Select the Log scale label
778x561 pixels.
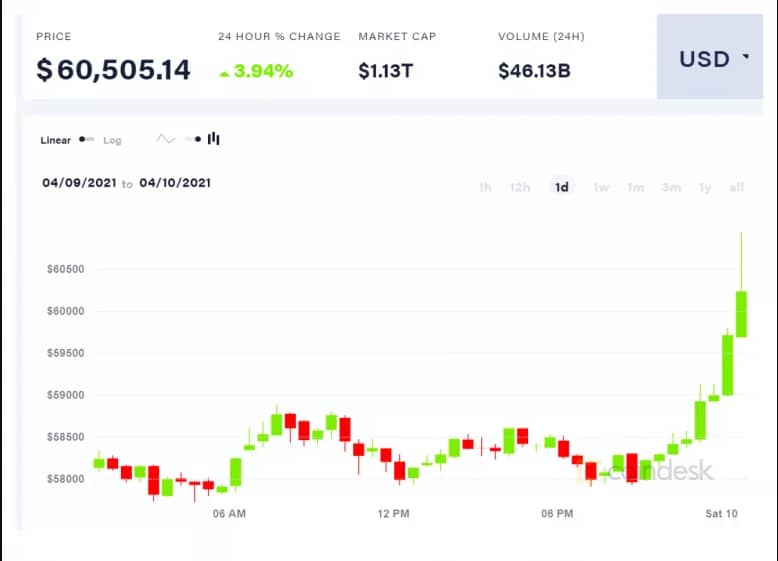click(112, 141)
